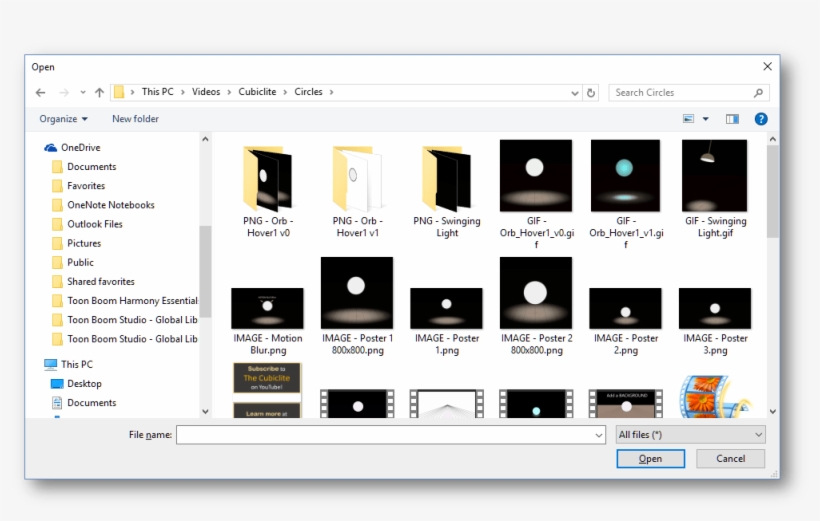Open the File name history dropdown
Viewport: 820px width, 521px height.
[599, 435]
